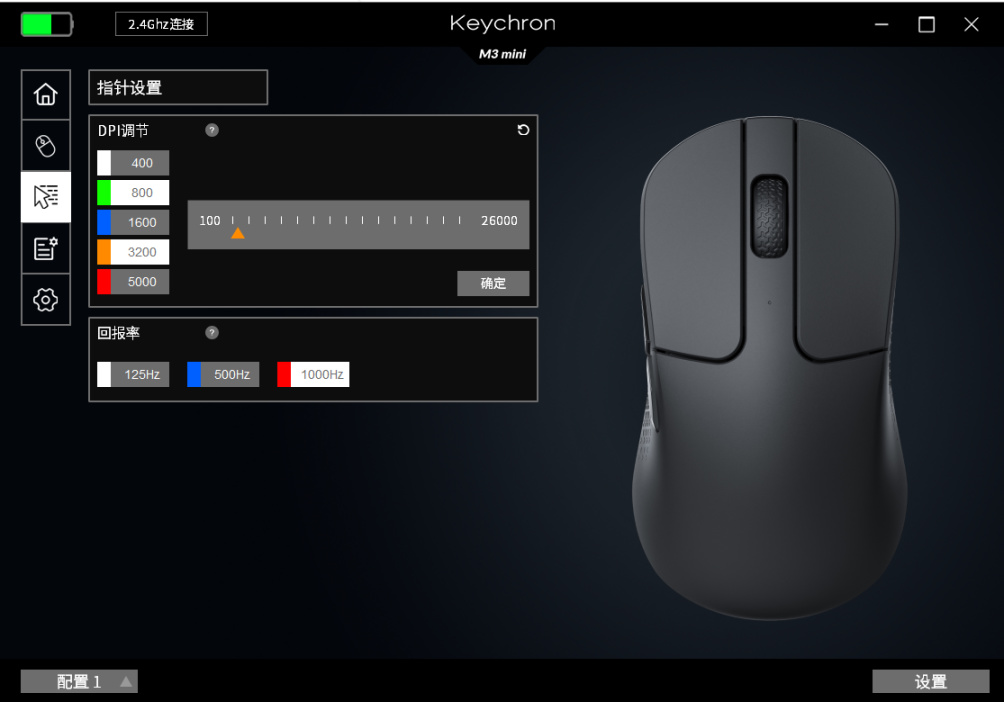The image size is (1004, 702).
Task: Set polling rate to 1000Hz
Action: (313, 374)
